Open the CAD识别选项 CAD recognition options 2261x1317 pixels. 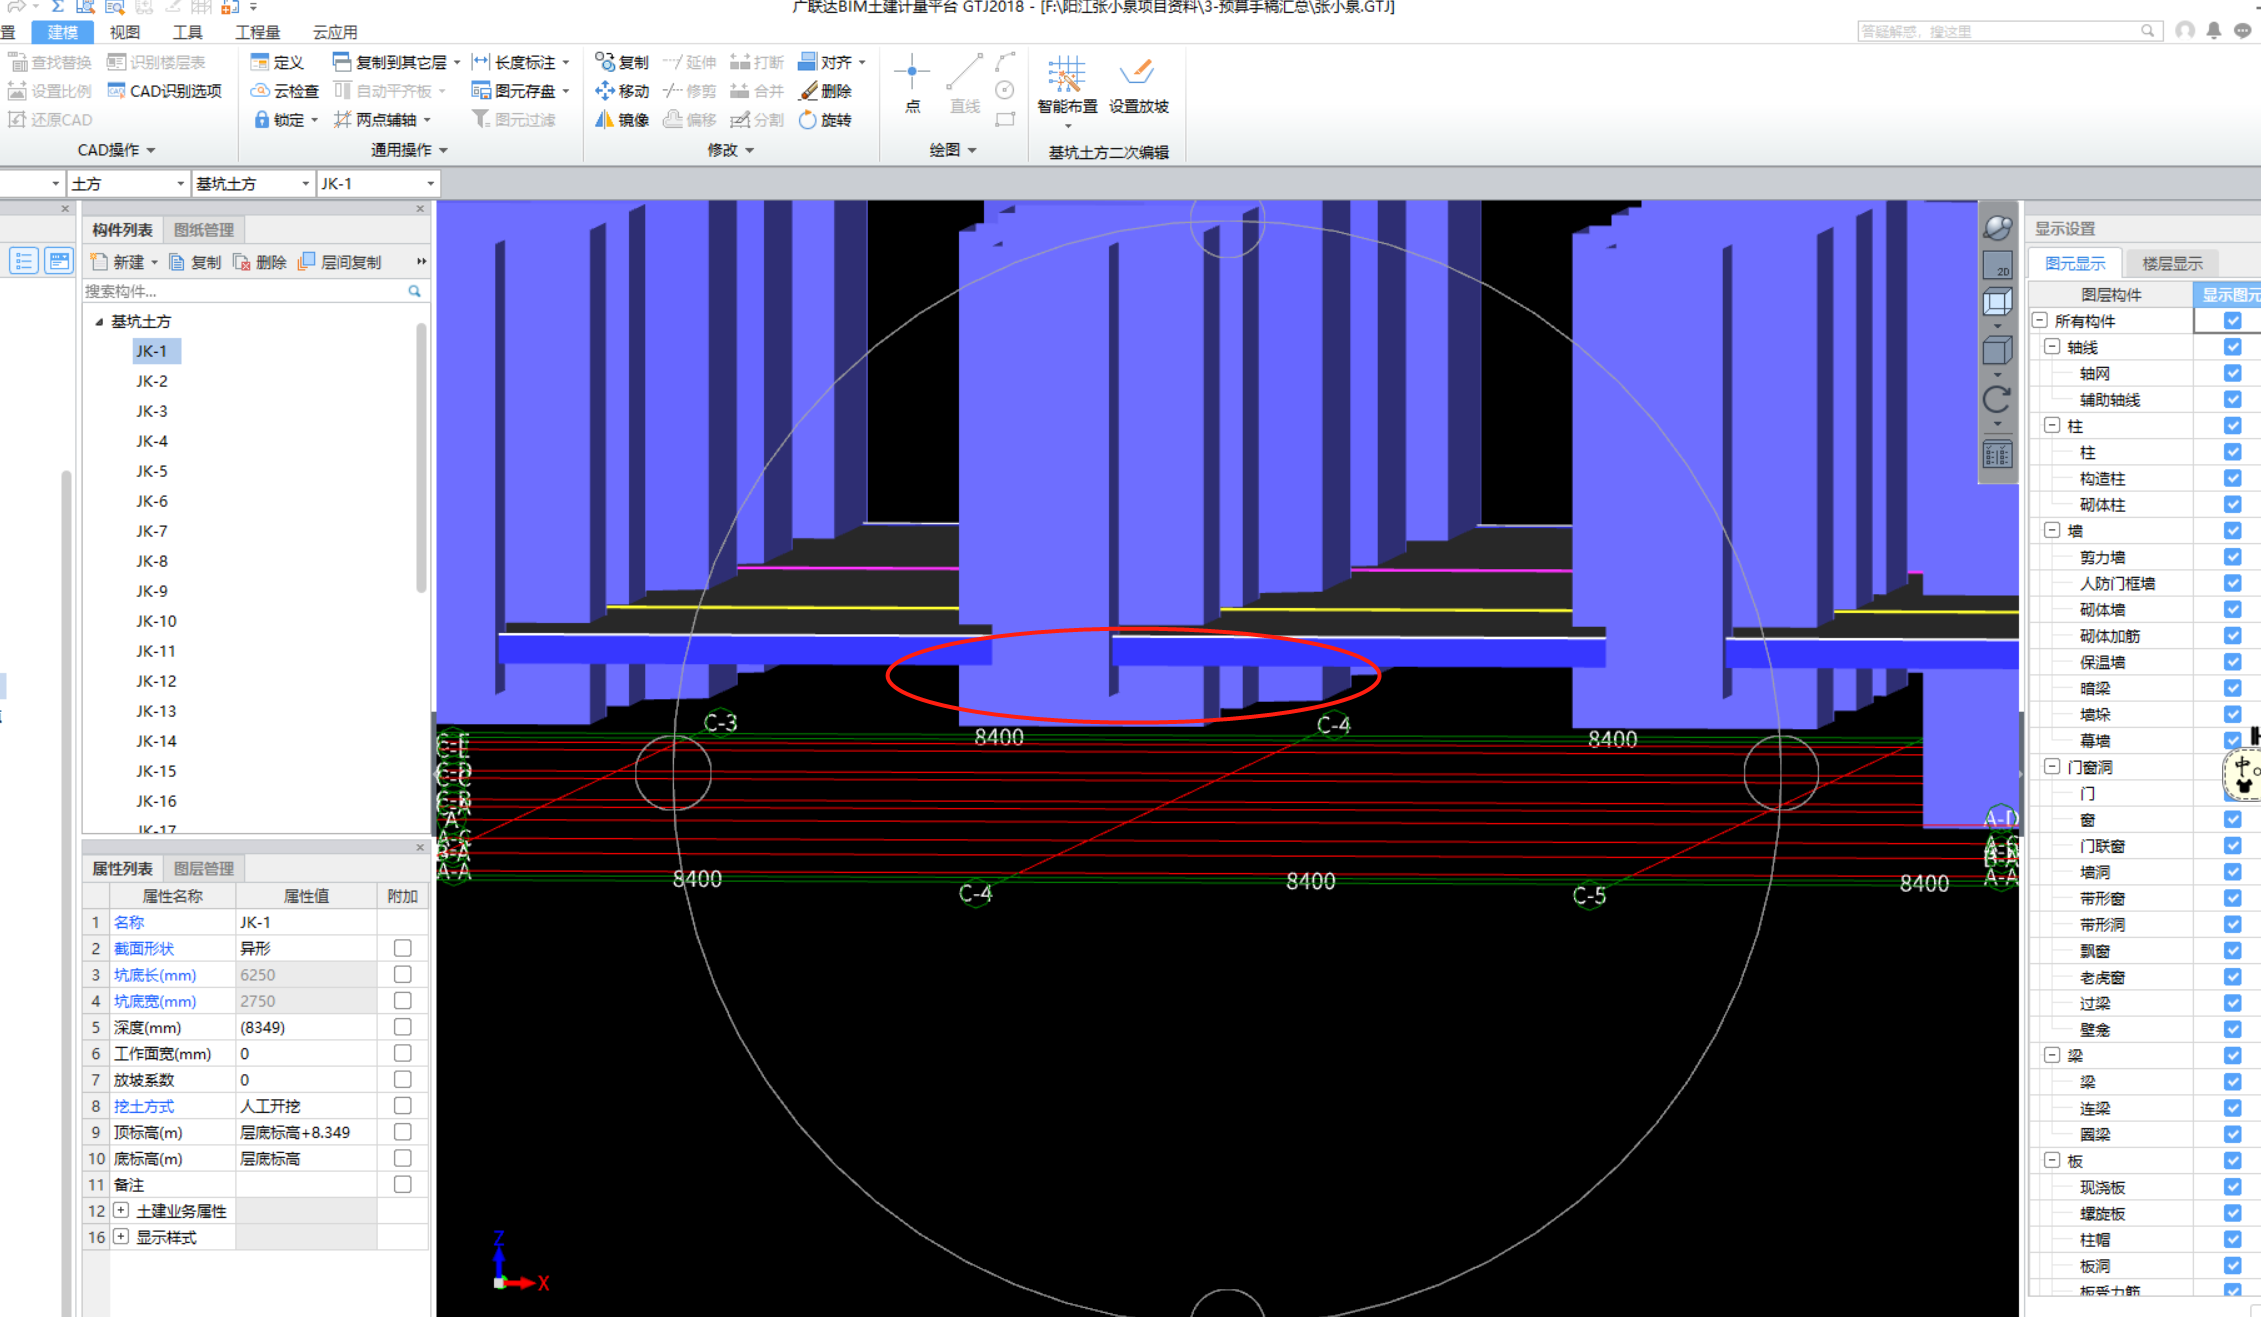coord(164,91)
